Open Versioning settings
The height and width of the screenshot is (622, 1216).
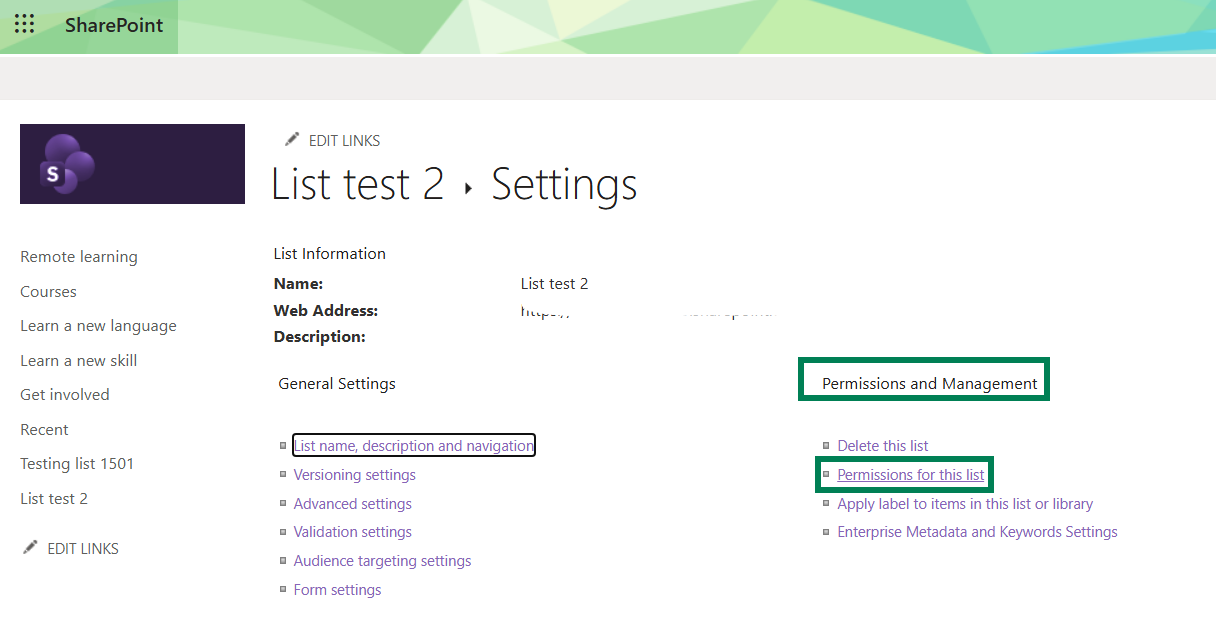coord(354,474)
